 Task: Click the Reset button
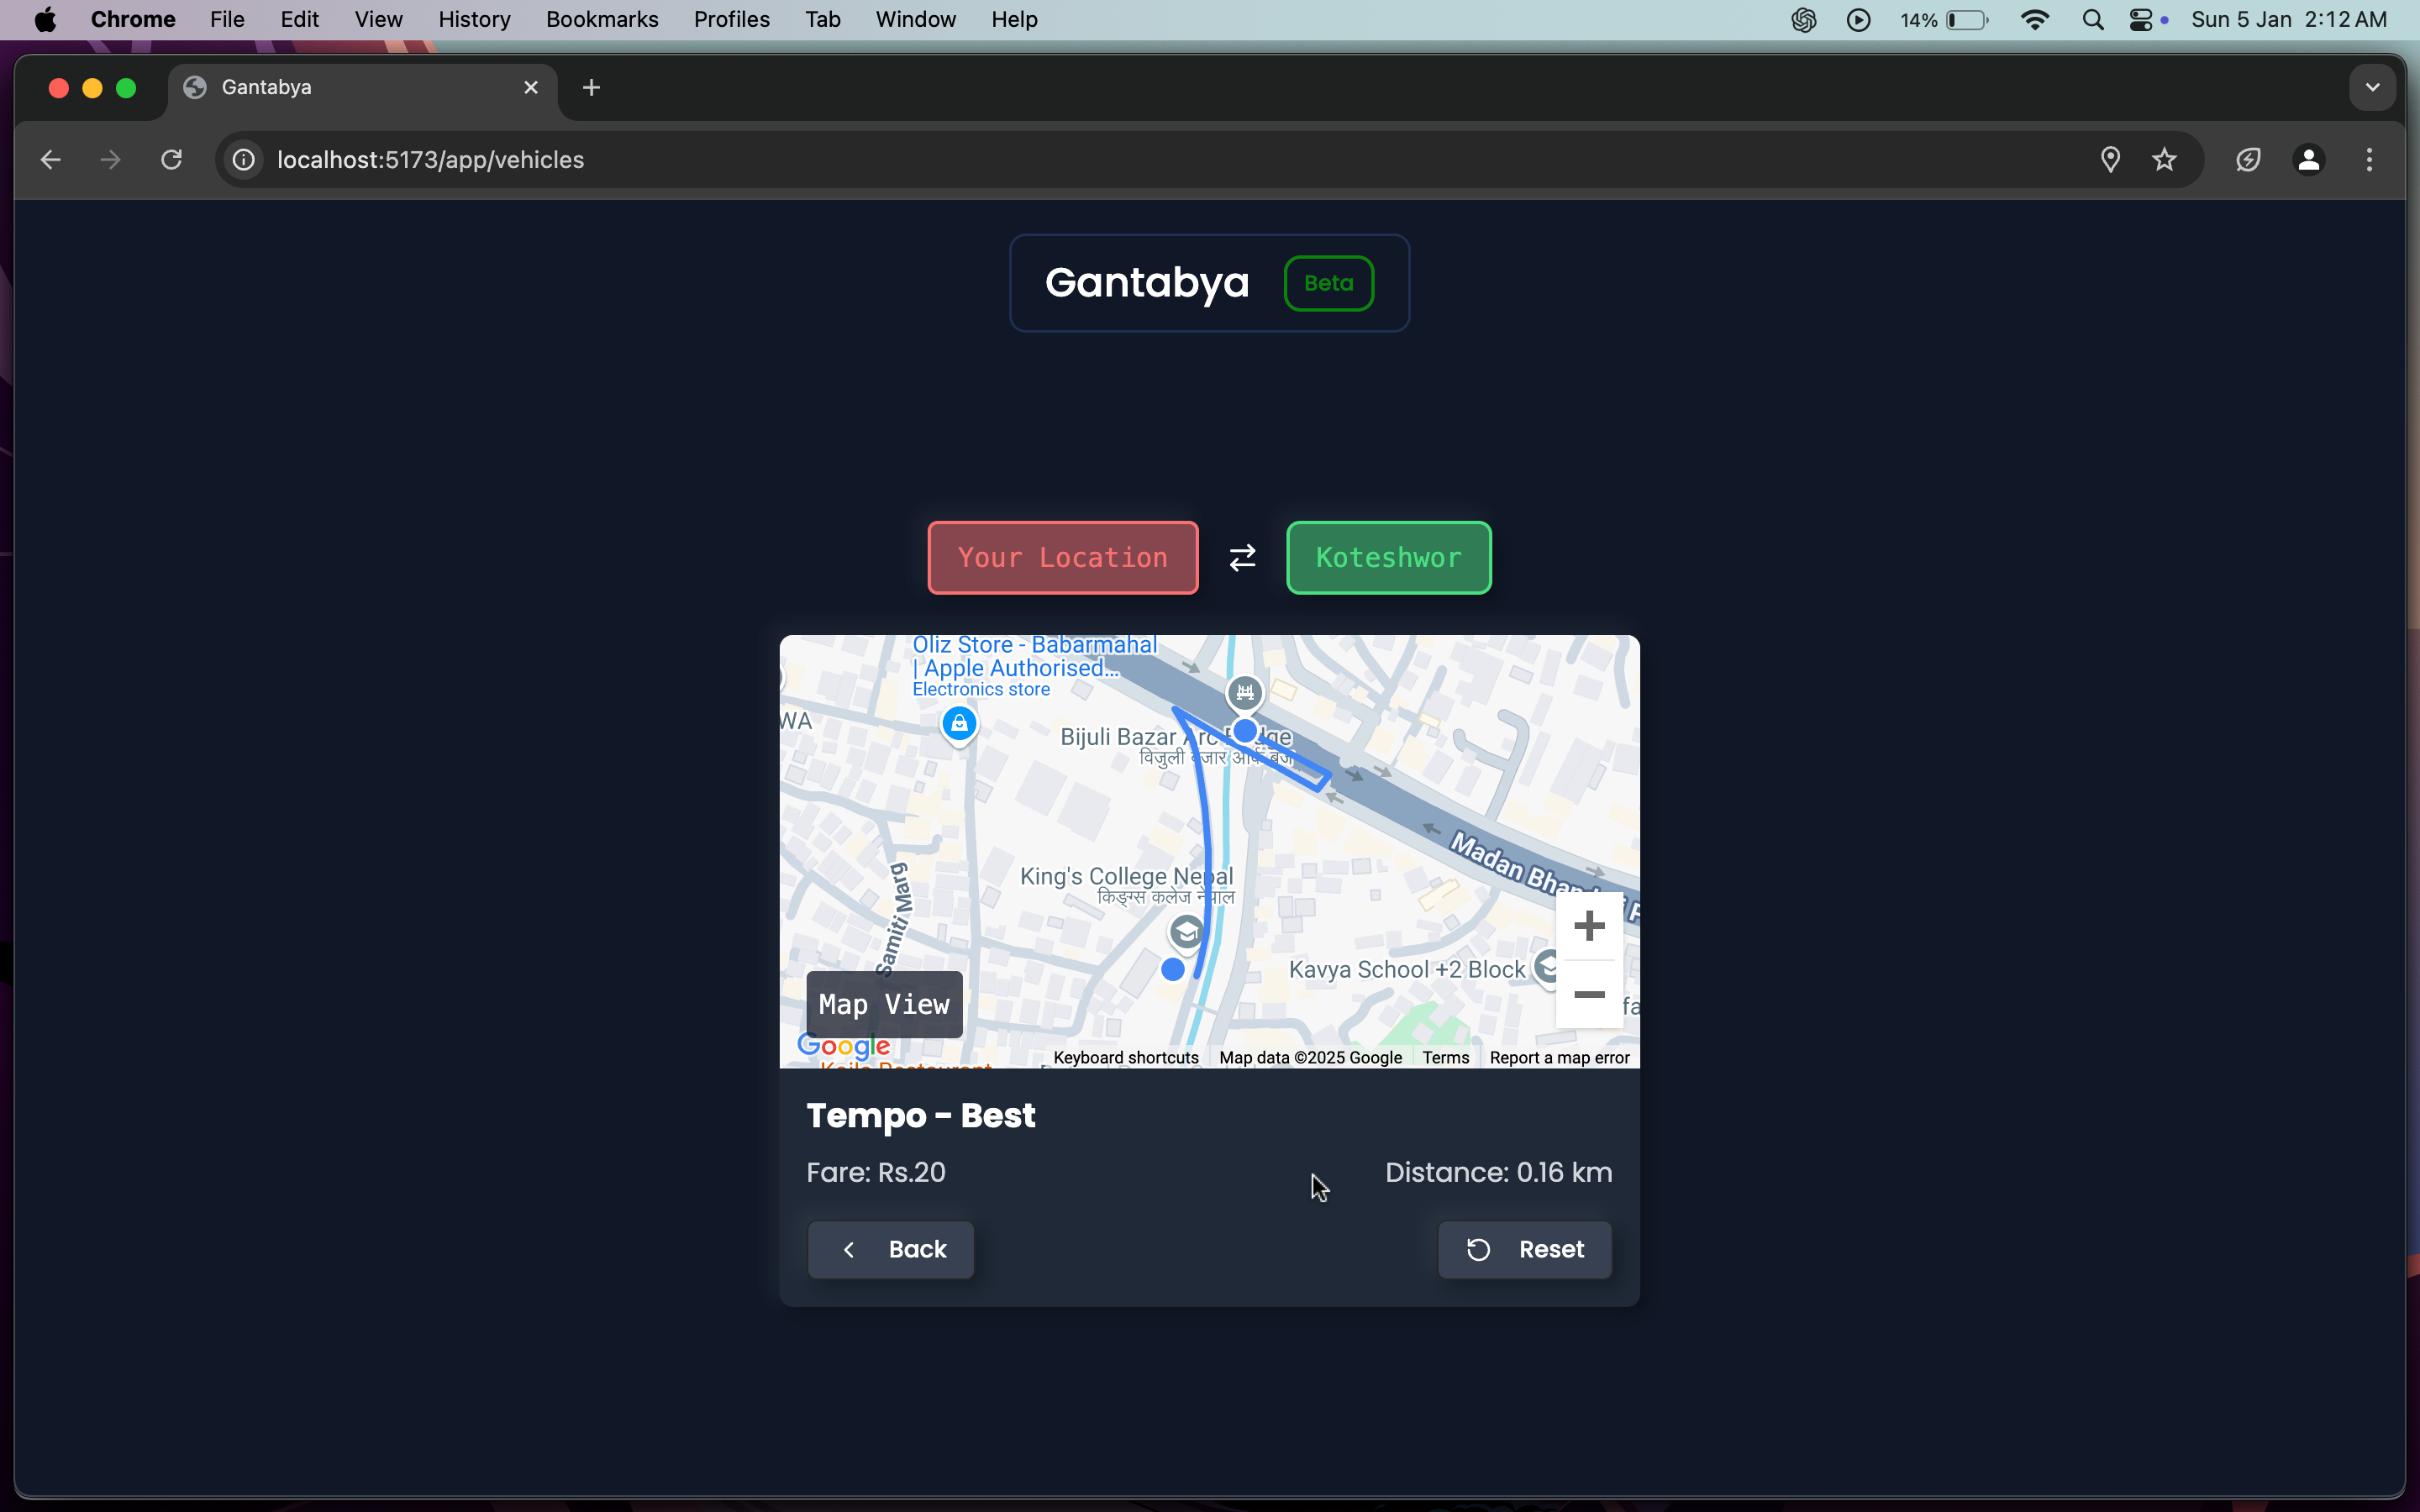[1524, 1249]
